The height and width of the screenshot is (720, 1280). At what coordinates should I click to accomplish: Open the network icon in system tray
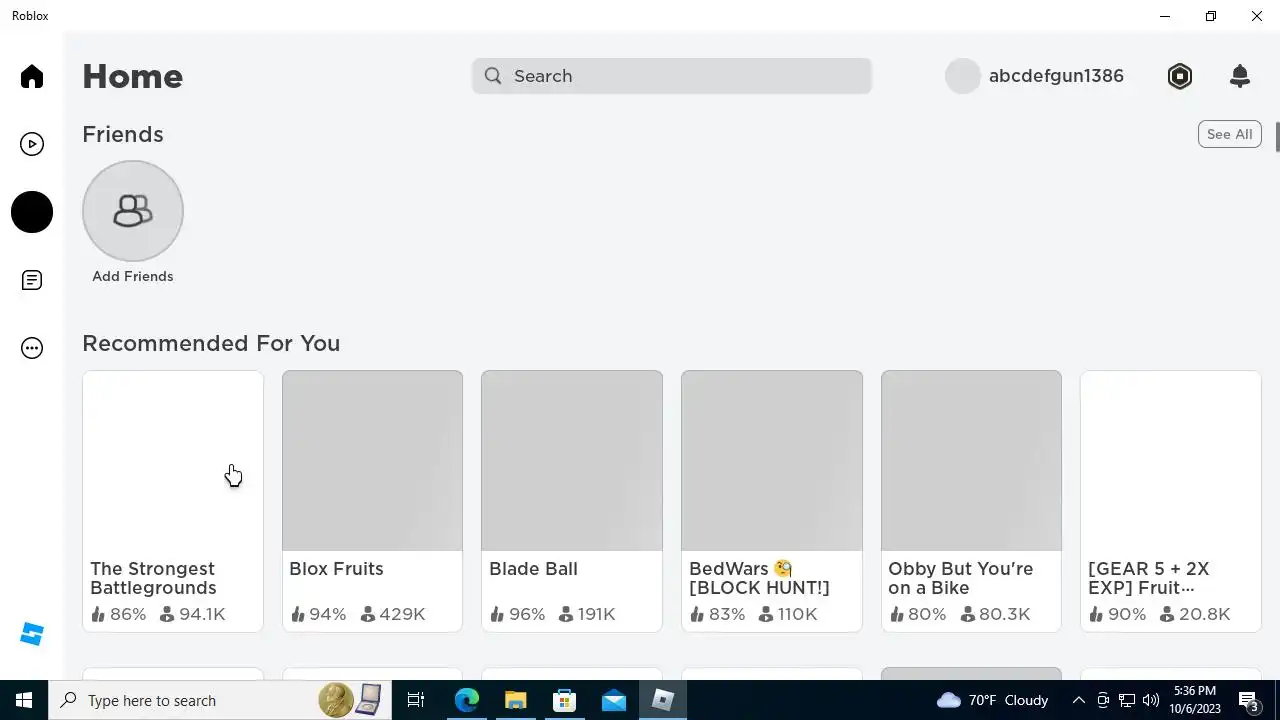[1127, 700]
